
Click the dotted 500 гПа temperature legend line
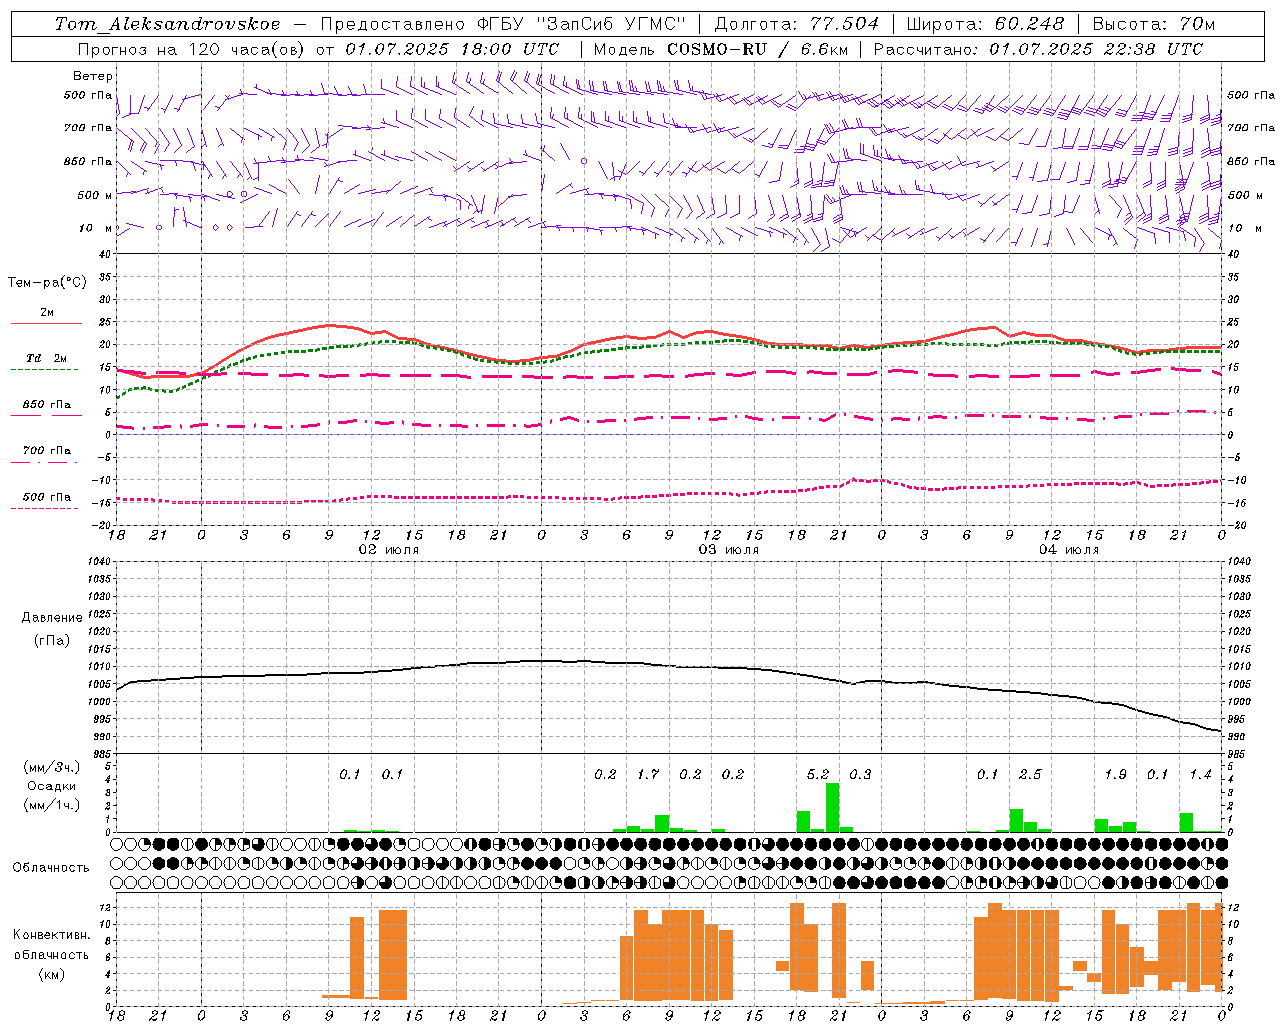pyautogui.click(x=45, y=508)
